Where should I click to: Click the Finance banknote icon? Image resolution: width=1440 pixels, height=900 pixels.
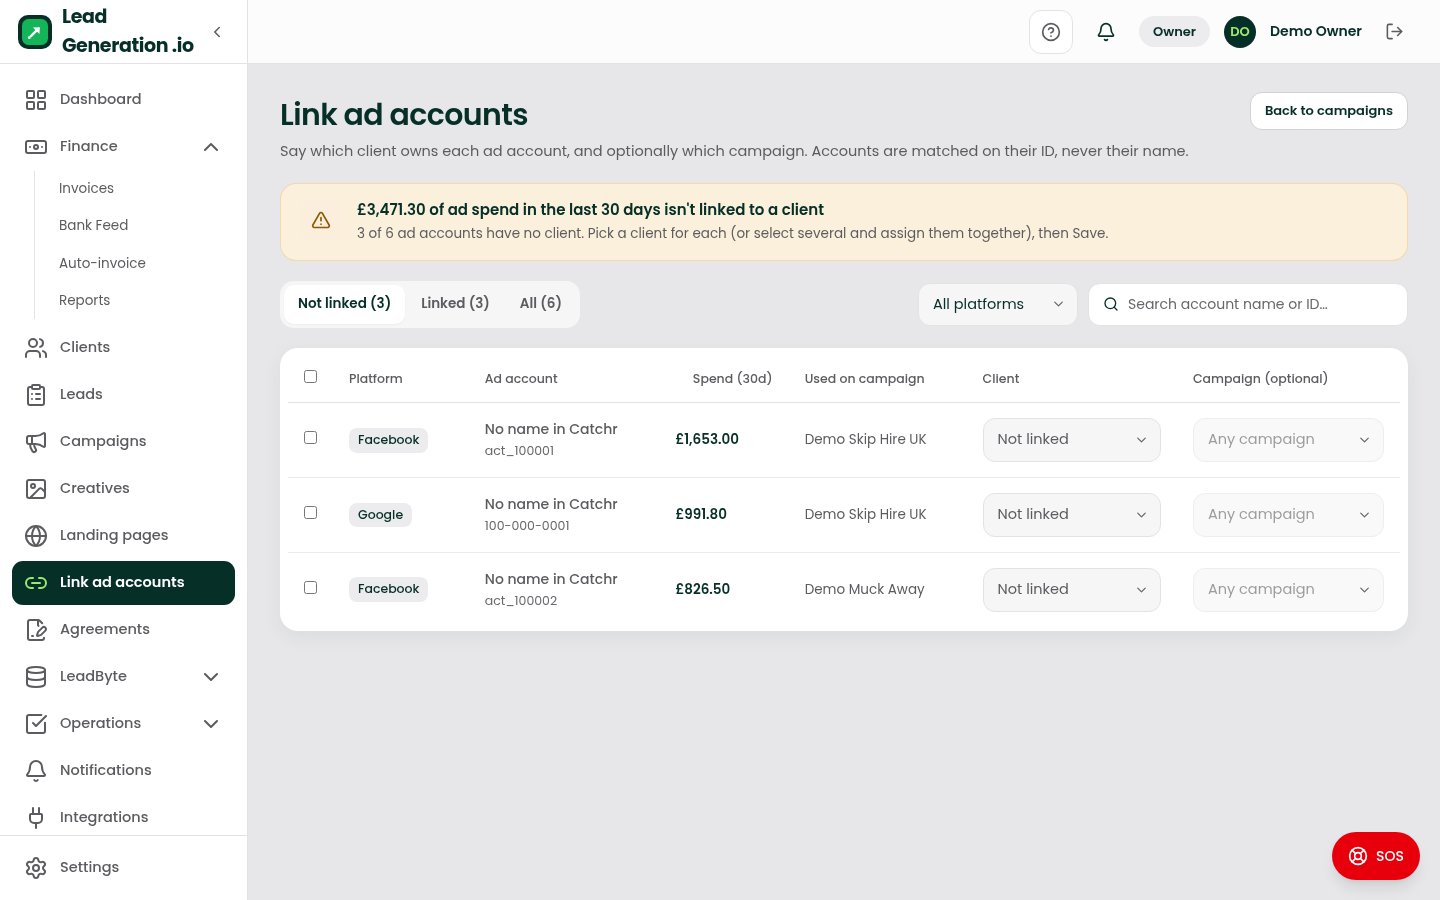tap(36, 146)
